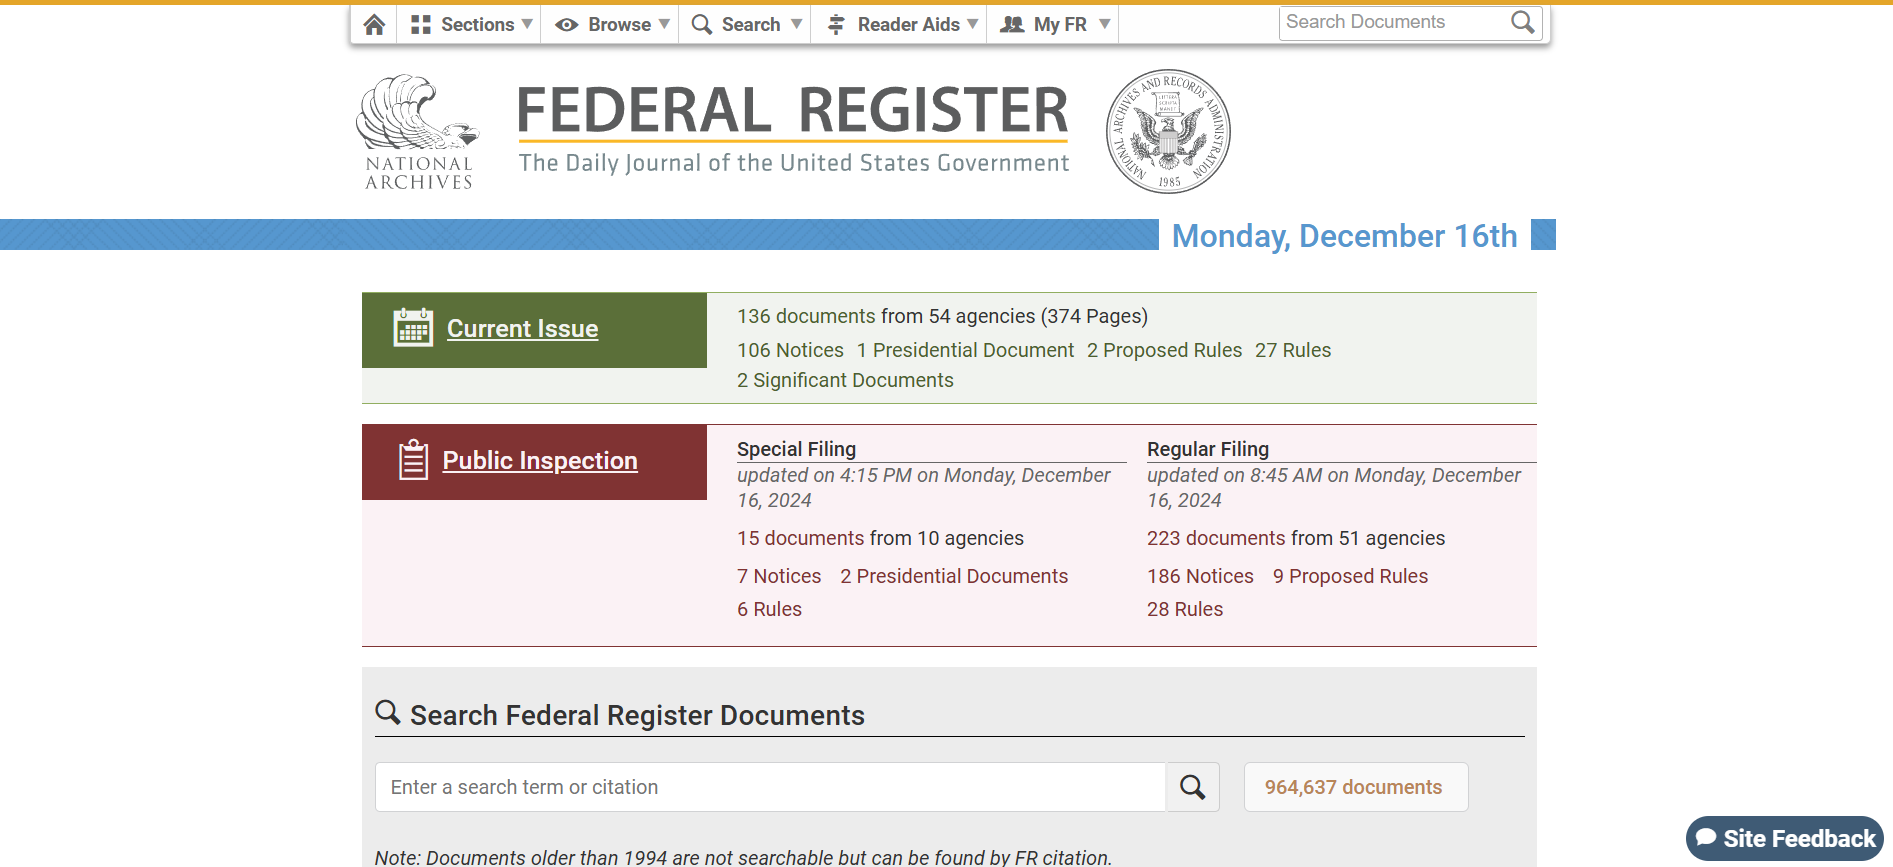Expand the Browse dropdown menu
The height and width of the screenshot is (867, 1893).
[x=610, y=25]
